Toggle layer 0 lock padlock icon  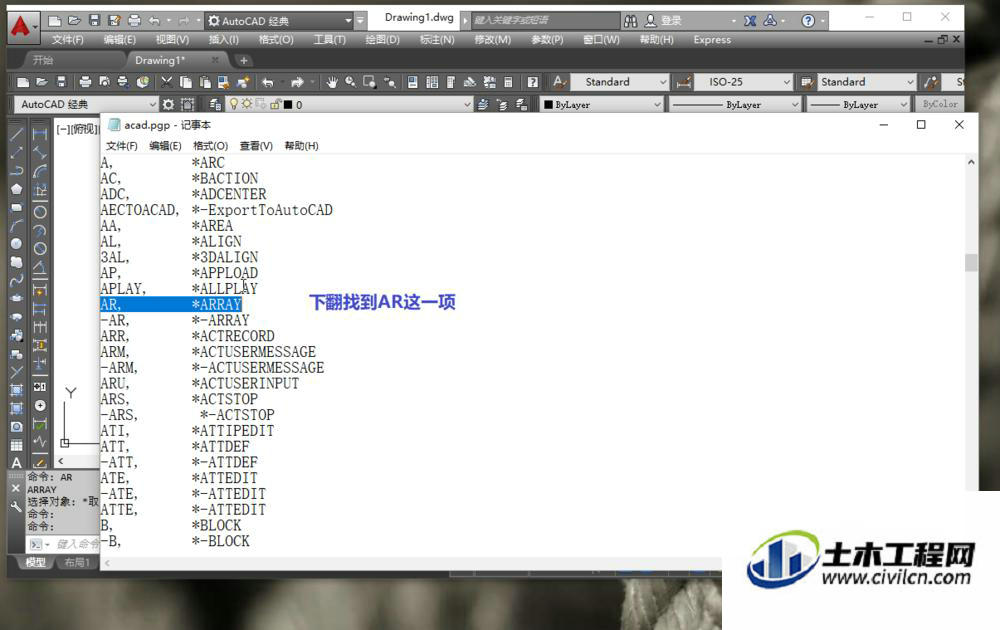click(275, 104)
